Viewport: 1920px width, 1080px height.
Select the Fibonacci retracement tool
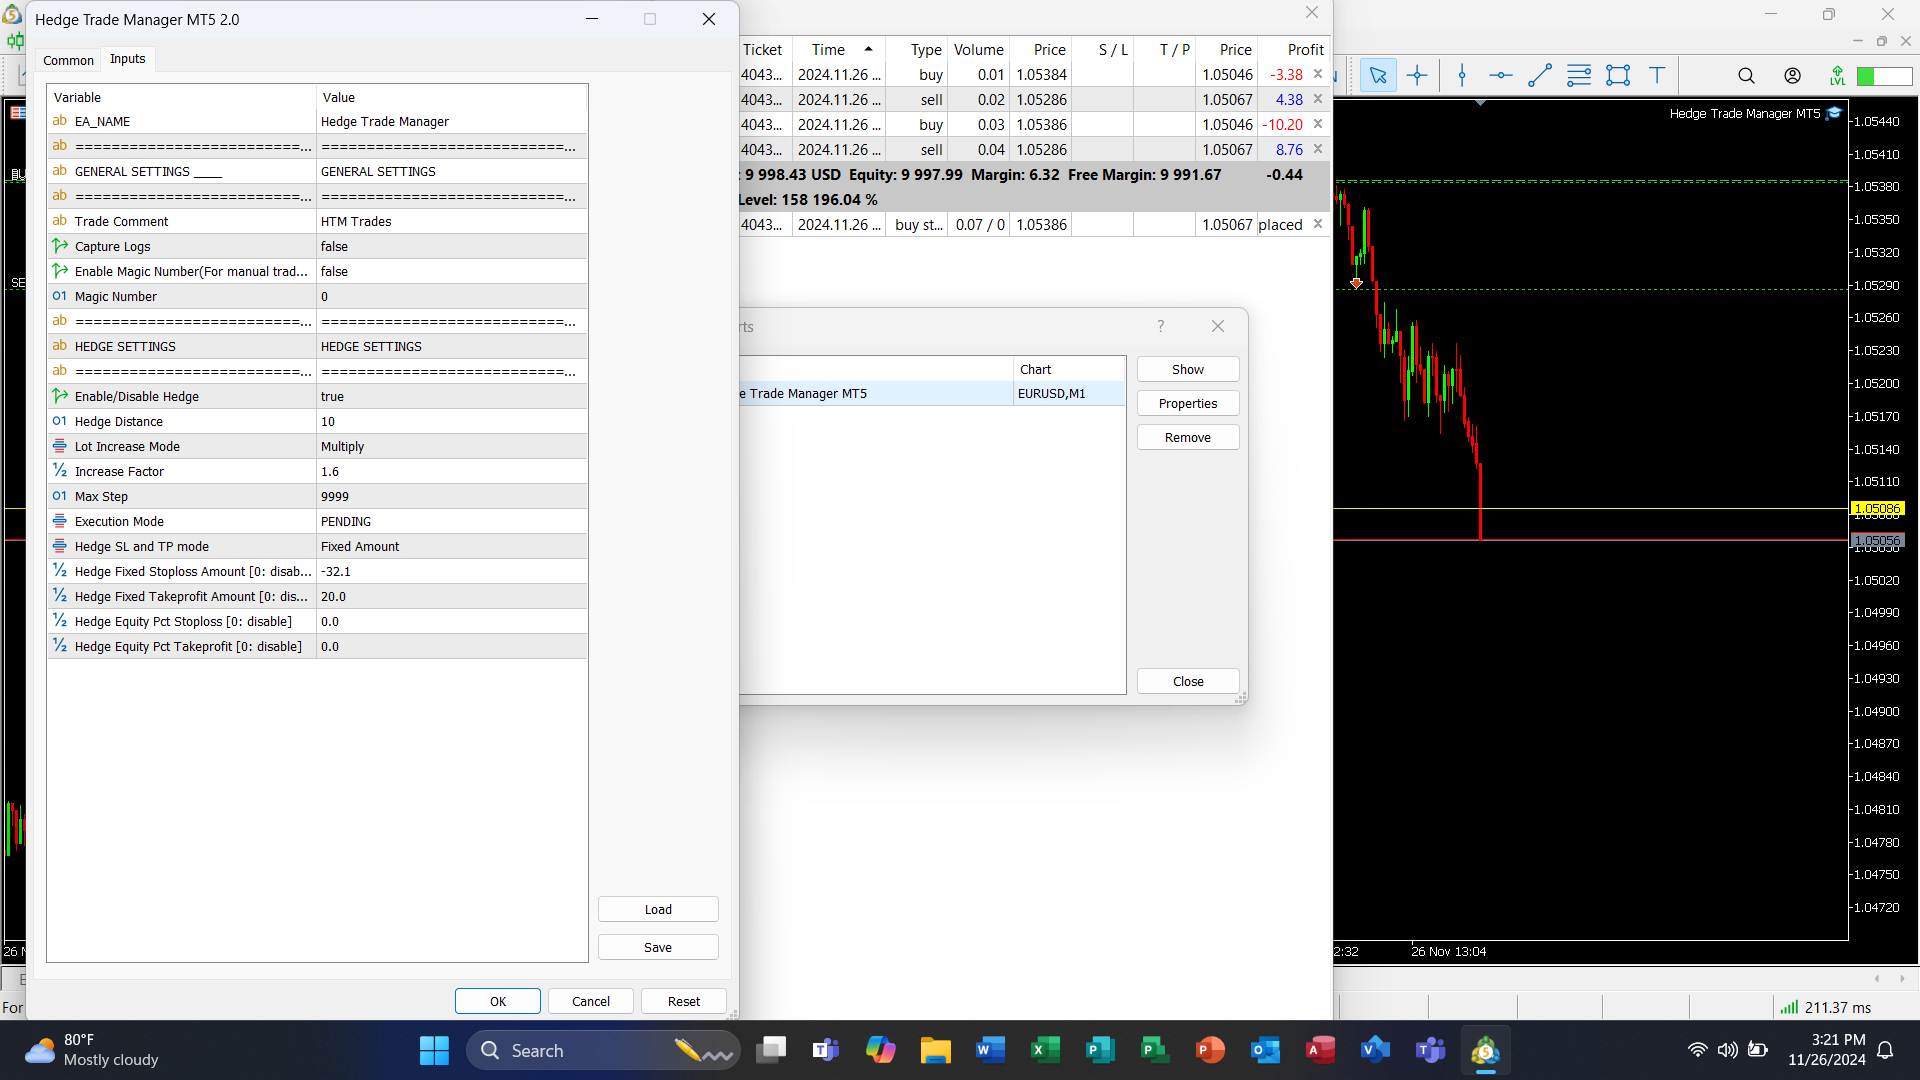[1579, 75]
